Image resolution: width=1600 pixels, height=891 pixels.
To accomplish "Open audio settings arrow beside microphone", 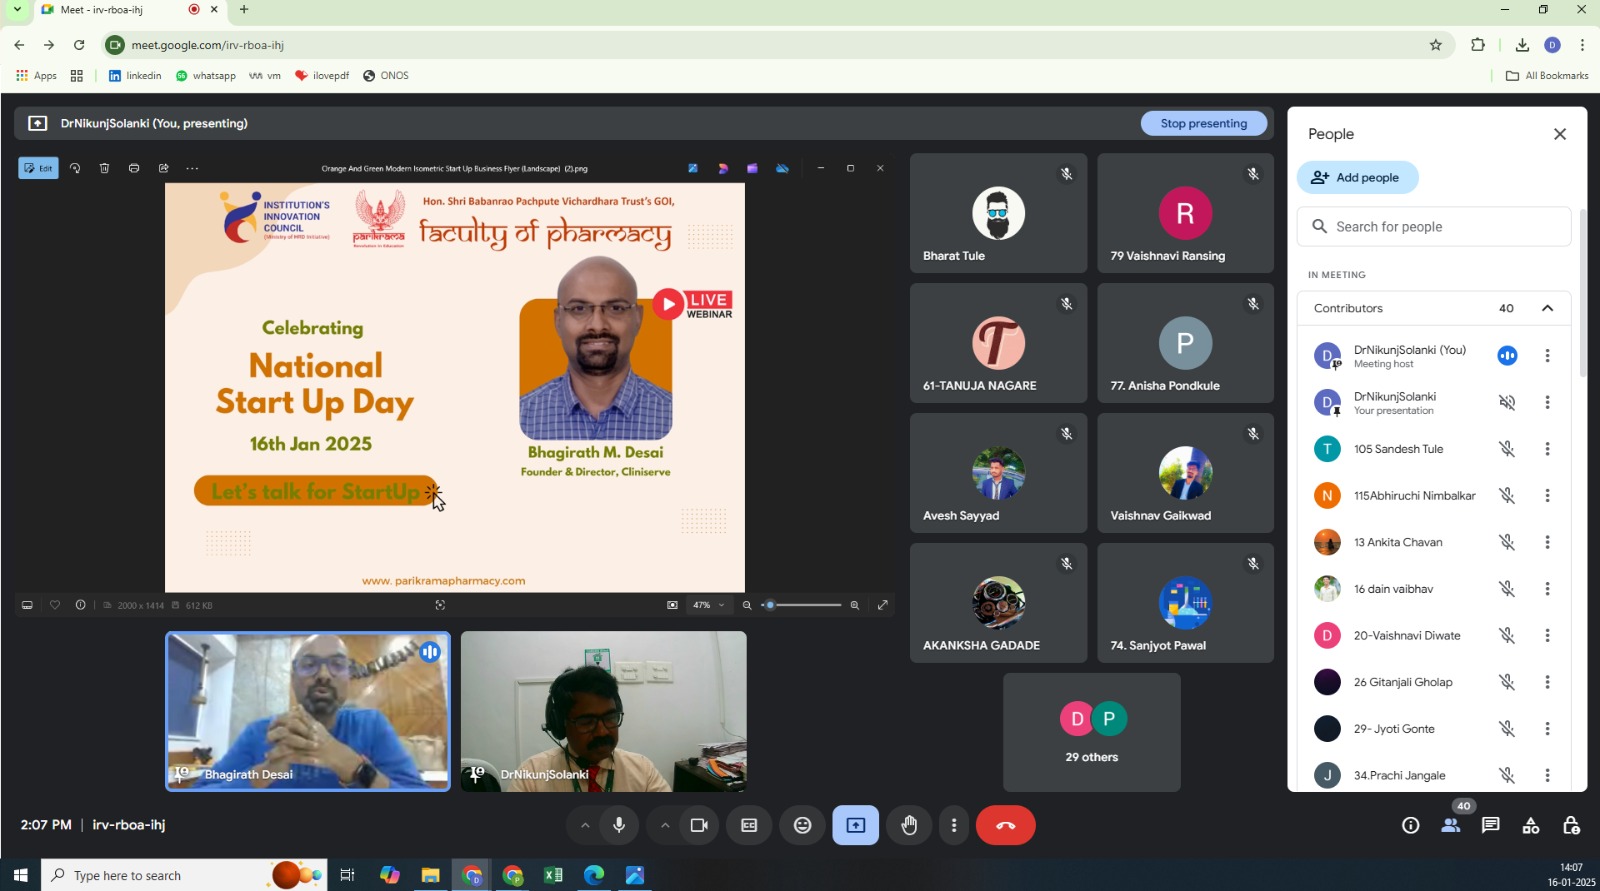I will (x=585, y=825).
